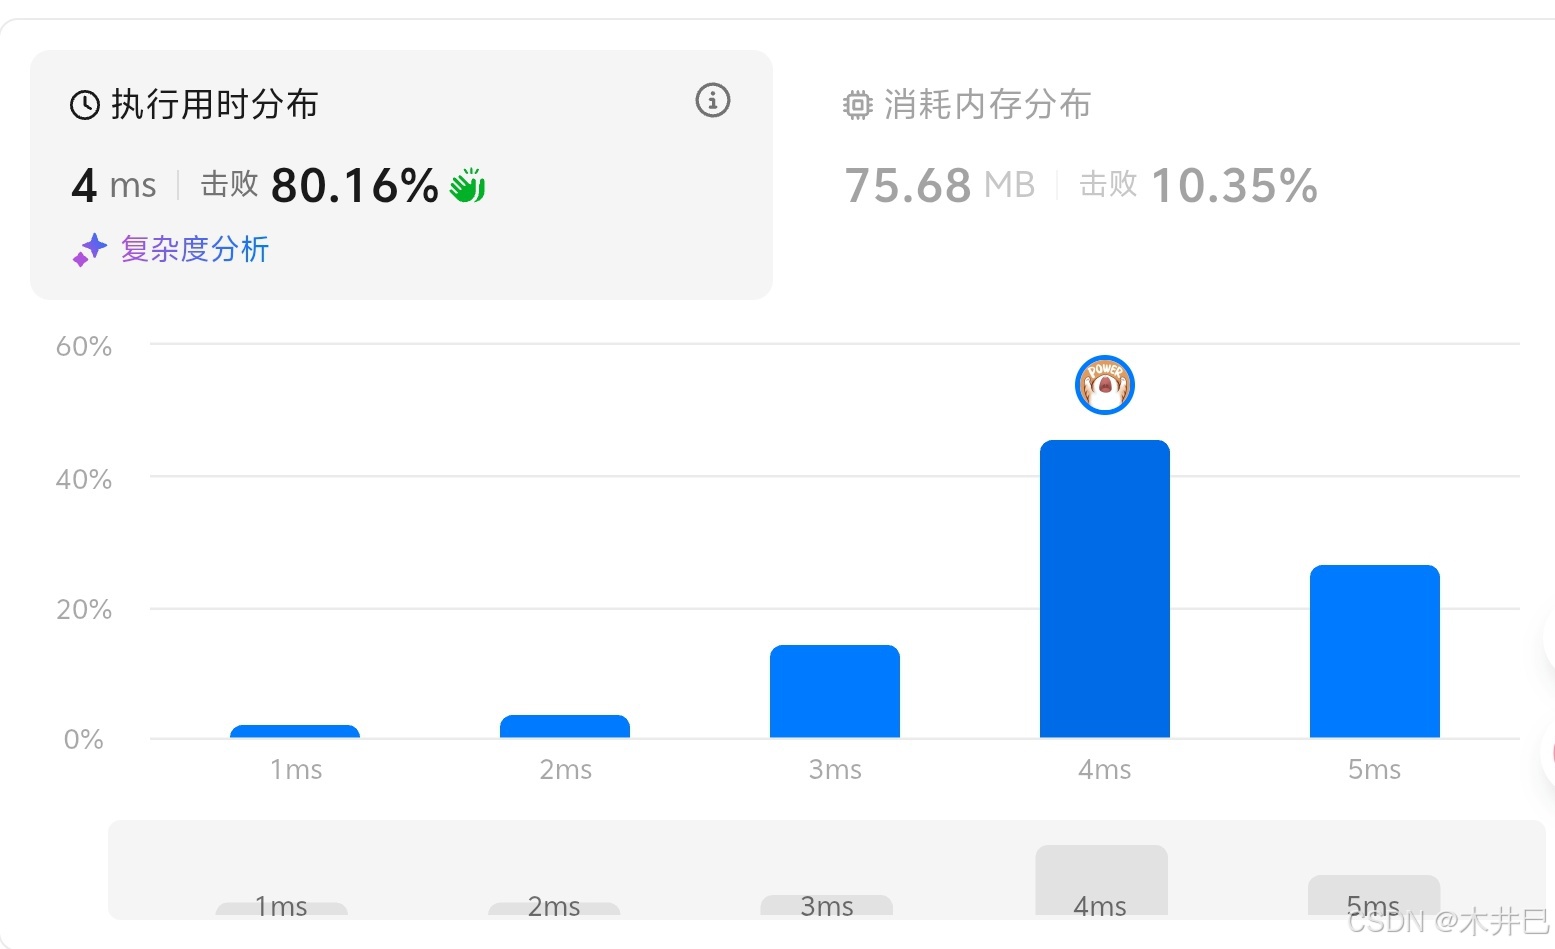
Task: Select the 1ms bar in the chart
Action: (x=295, y=732)
